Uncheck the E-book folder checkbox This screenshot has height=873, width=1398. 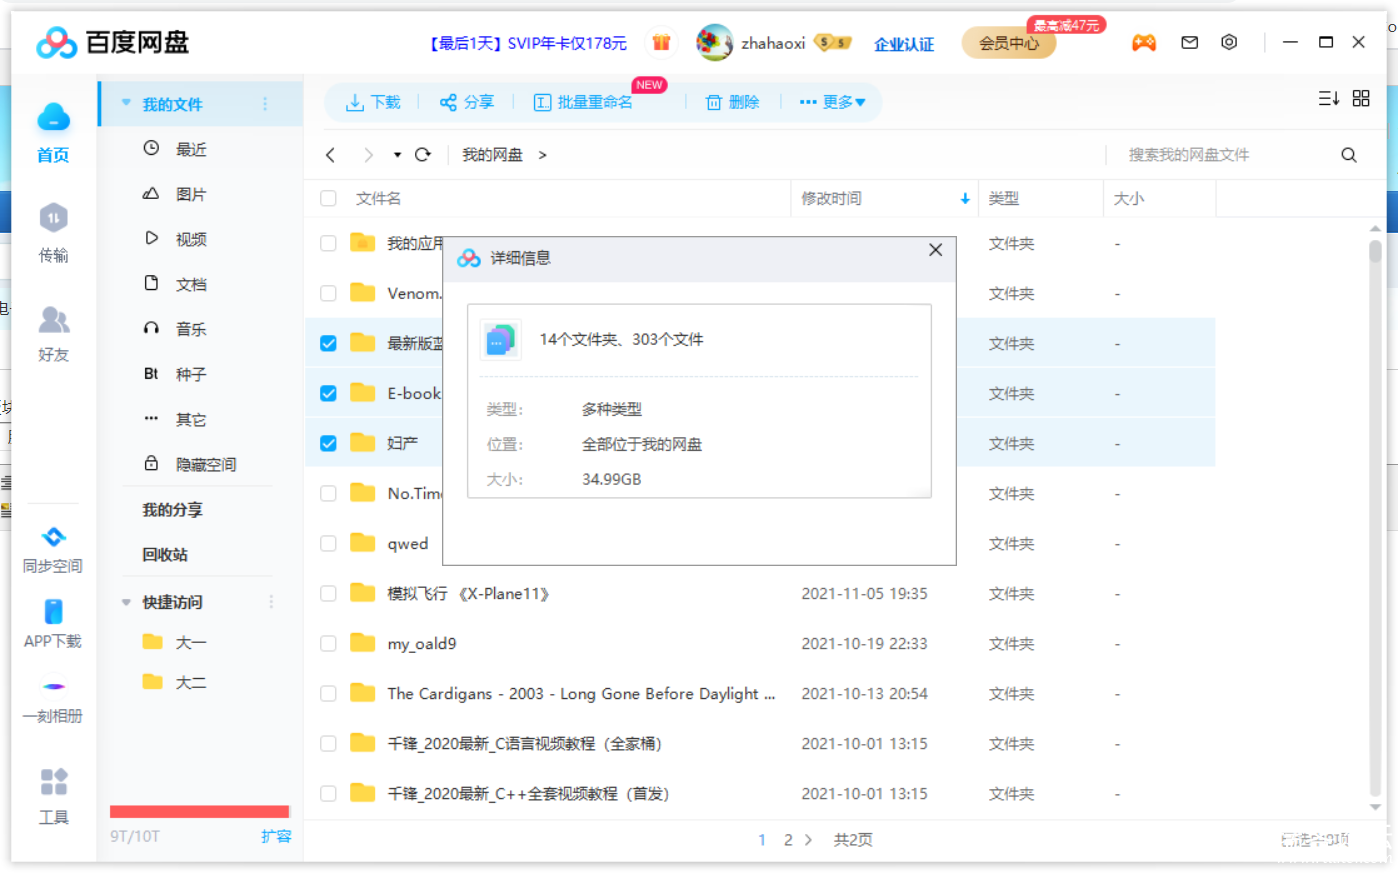pos(328,393)
